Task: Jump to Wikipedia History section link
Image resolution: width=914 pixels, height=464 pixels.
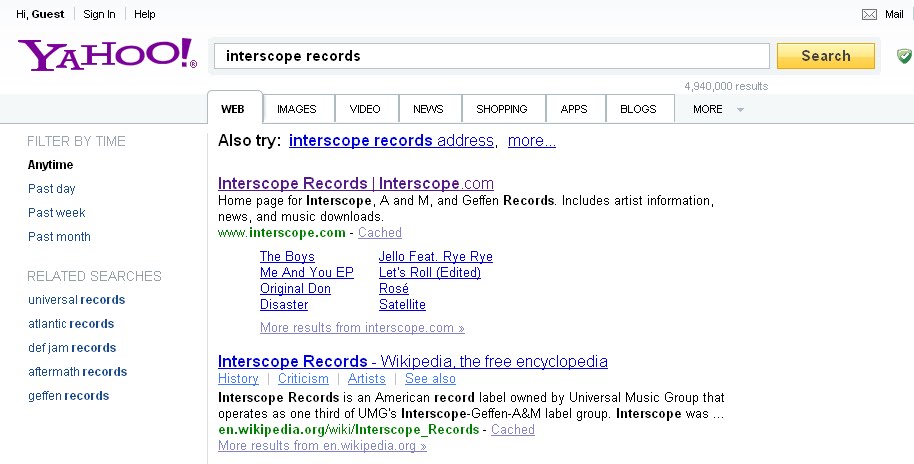Action: click(x=238, y=379)
